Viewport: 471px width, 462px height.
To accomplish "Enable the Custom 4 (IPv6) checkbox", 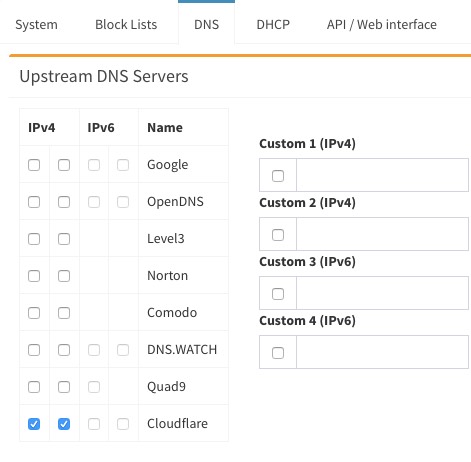I will [x=278, y=353].
